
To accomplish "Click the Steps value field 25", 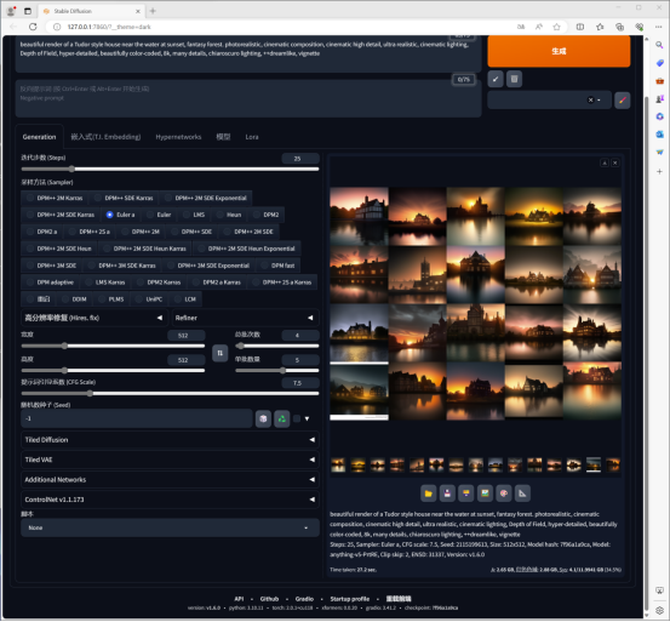I will (300, 158).
